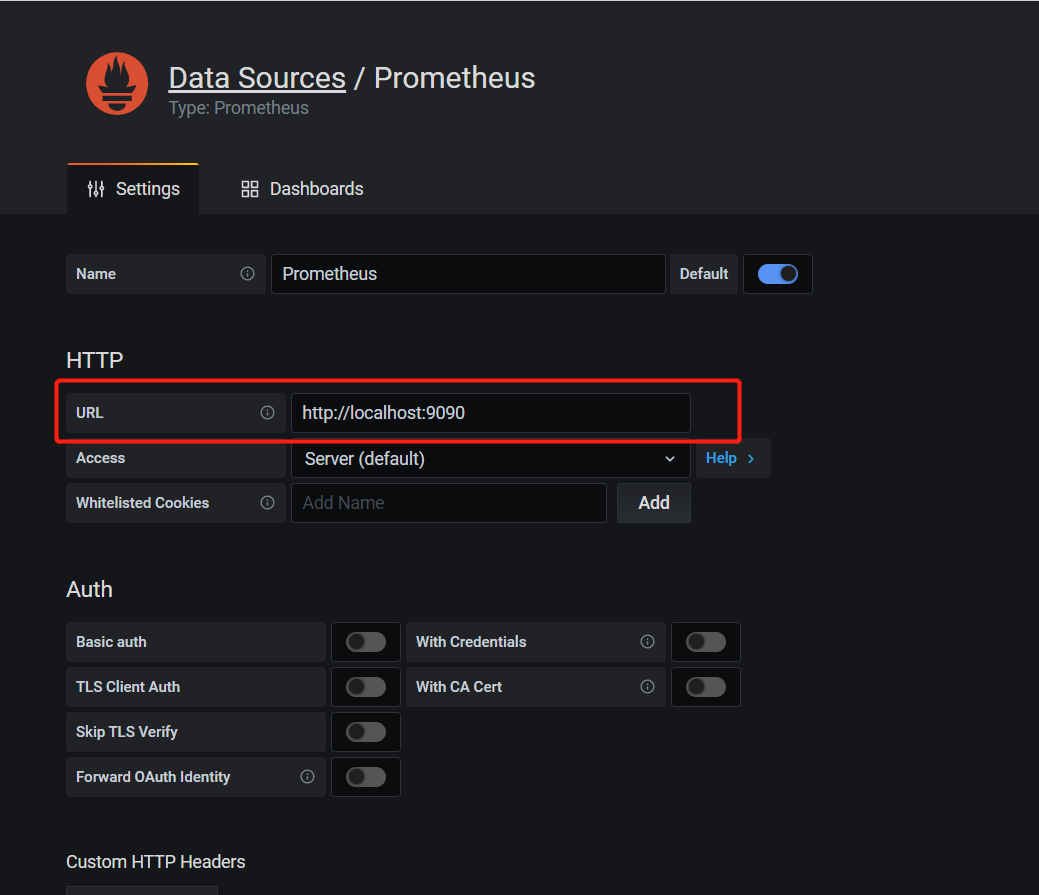Expand the Access Help section
Screen dimensions: 1039x895
pos(731,458)
